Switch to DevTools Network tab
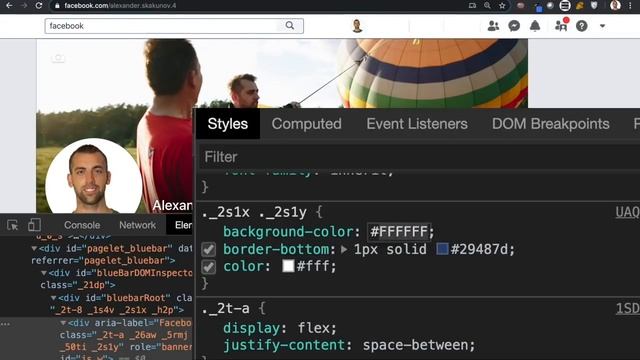The height and width of the screenshot is (360, 640). click(x=137, y=225)
